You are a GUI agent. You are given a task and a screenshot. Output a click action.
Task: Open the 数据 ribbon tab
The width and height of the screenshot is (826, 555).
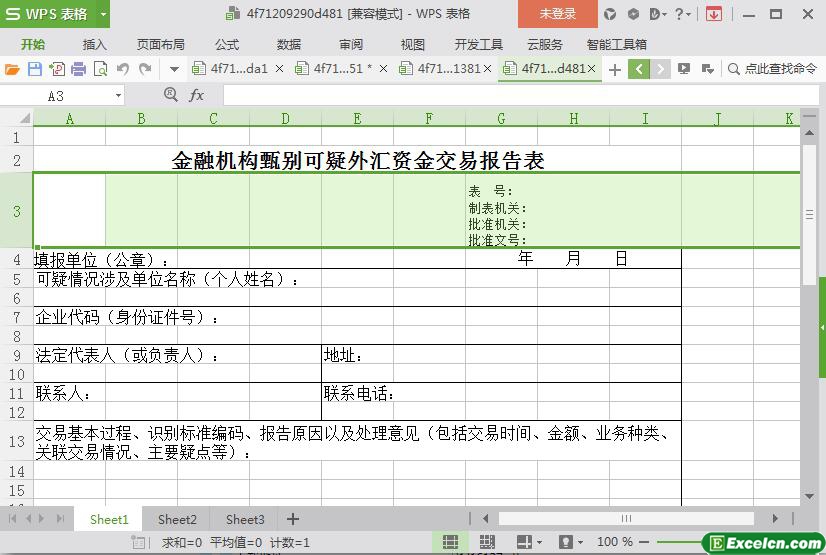pyautogui.click(x=289, y=44)
